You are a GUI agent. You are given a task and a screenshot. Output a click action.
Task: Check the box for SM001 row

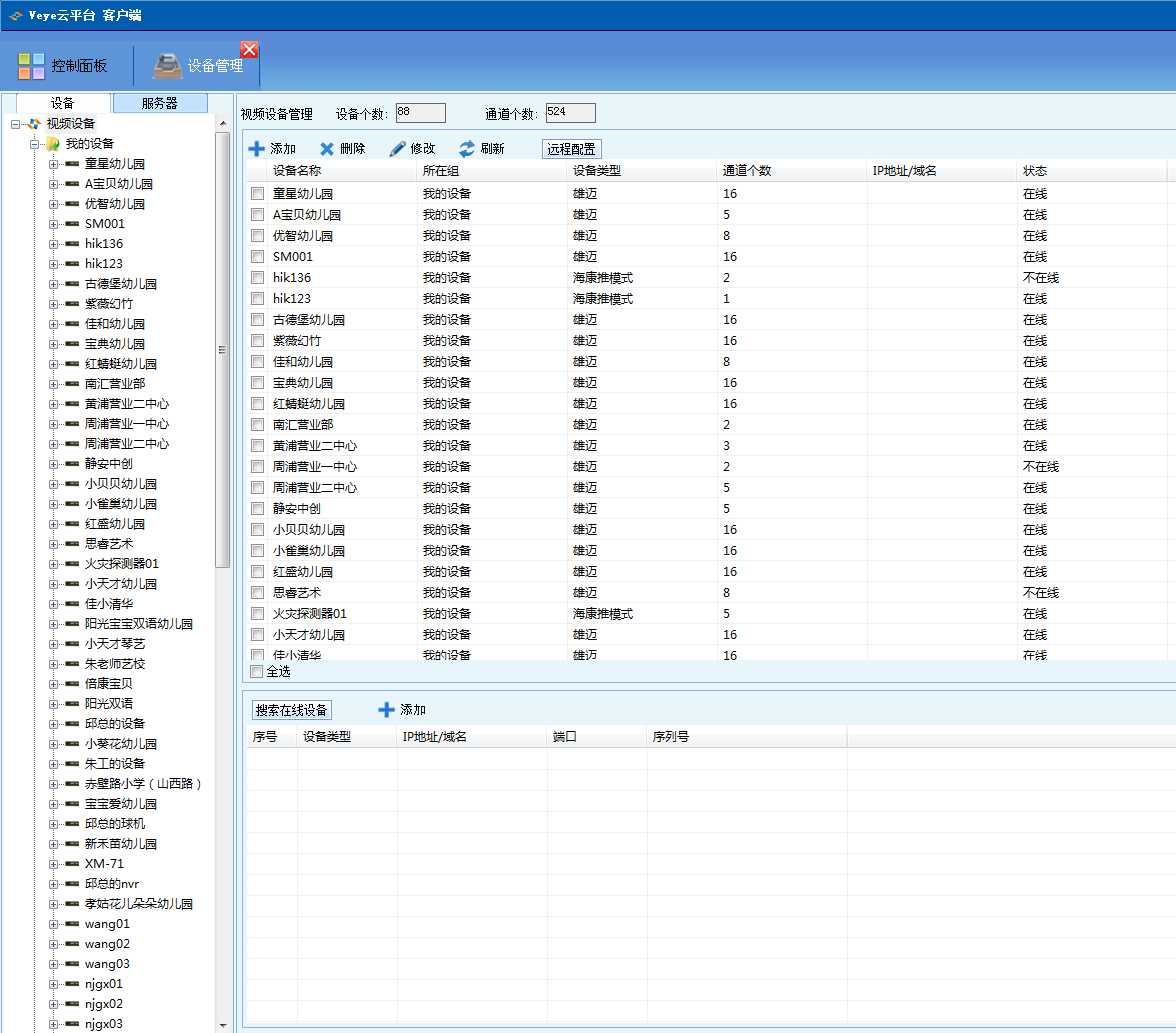[x=257, y=257]
